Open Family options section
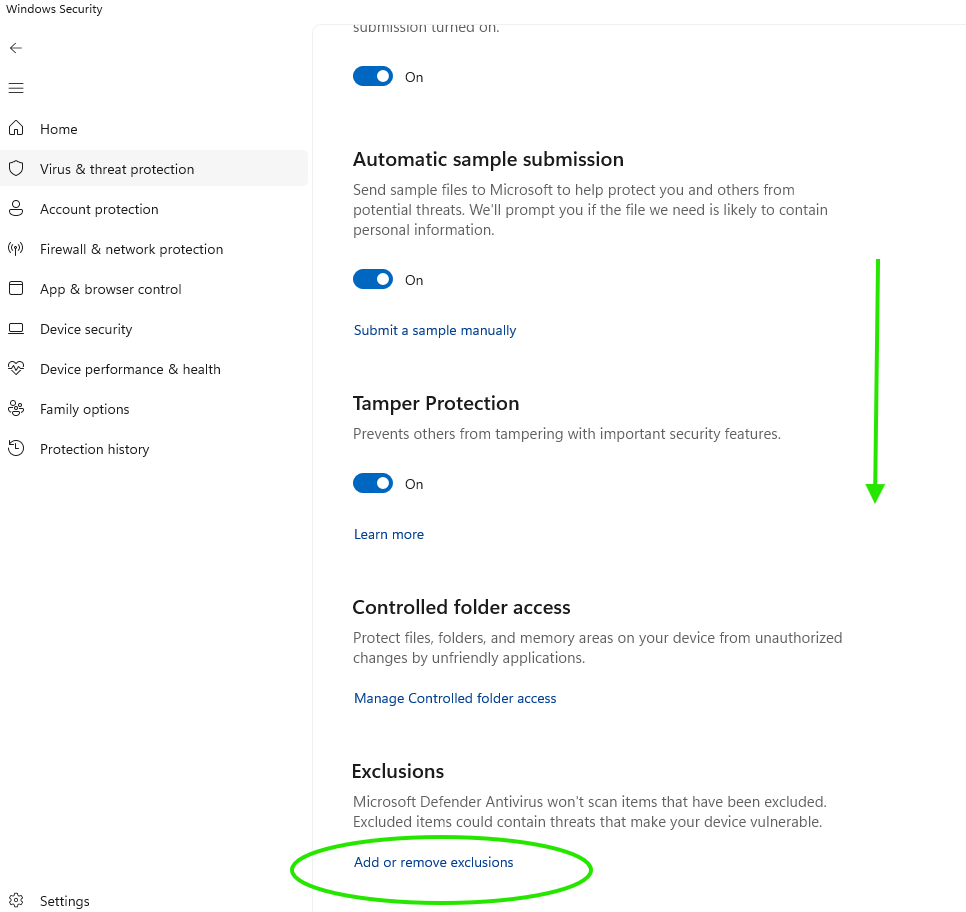 pos(84,408)
